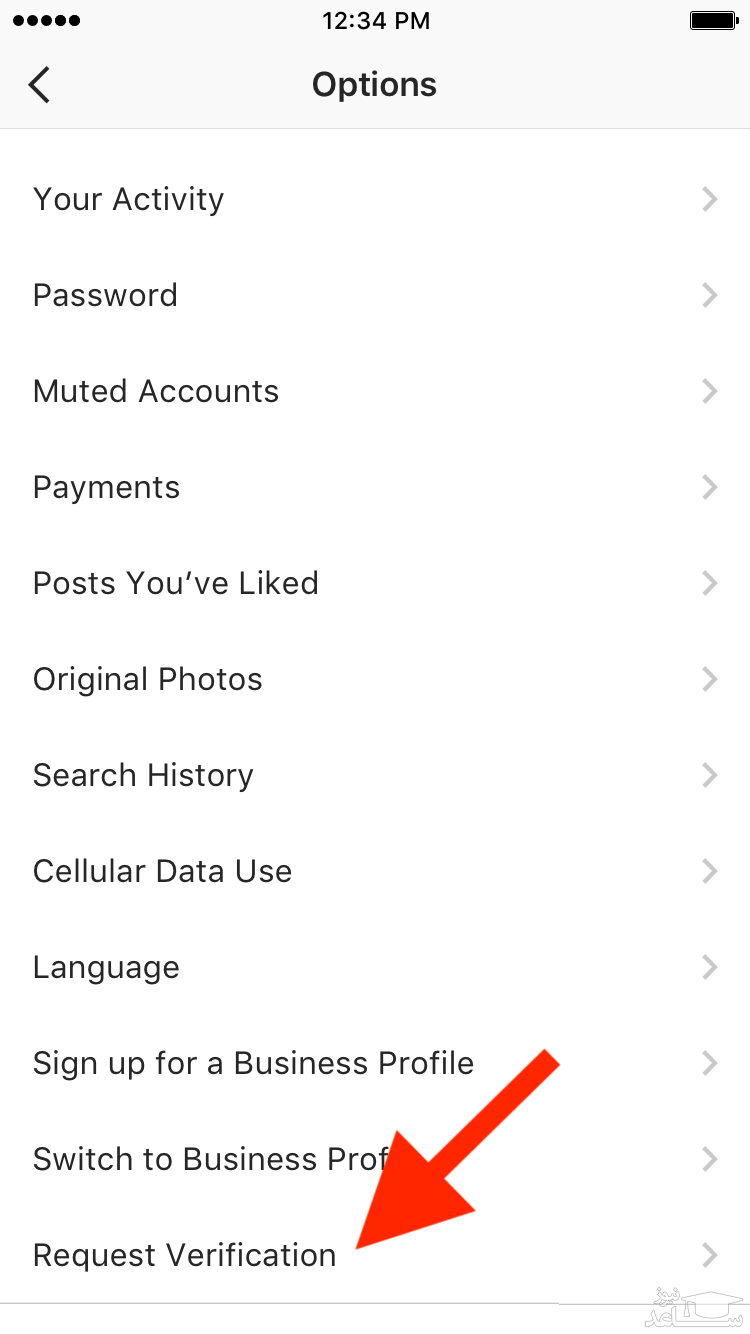750x1334 pixels.
Task: Click chevron next to Language
Action: tap(710, 967)
